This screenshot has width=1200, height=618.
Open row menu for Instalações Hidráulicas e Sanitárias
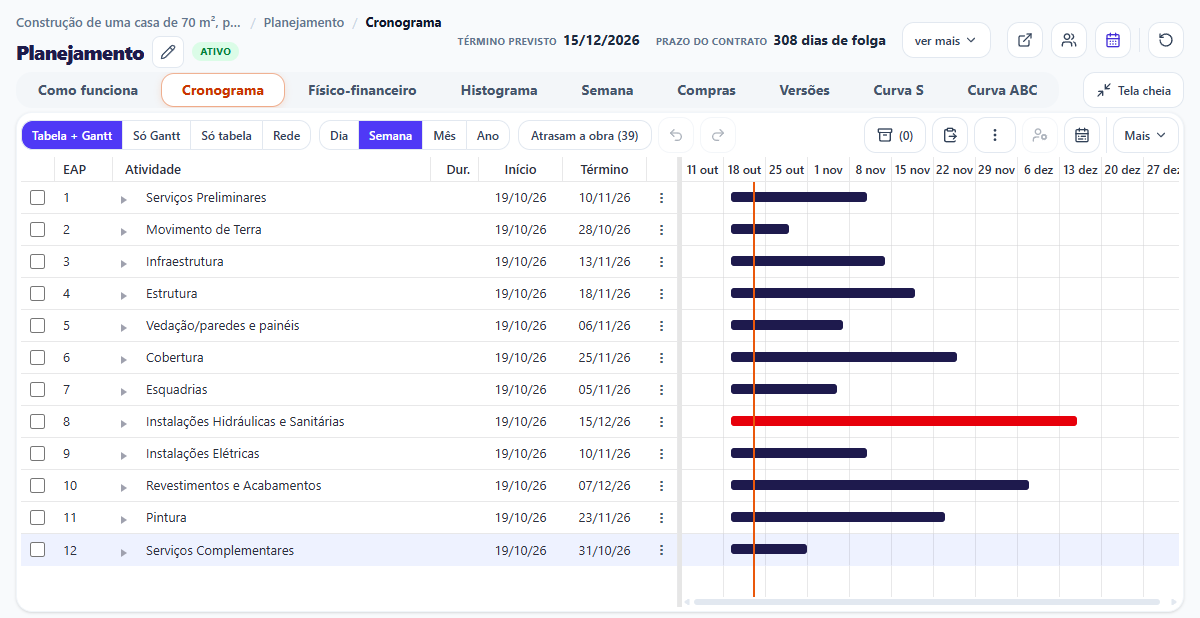click(x=661, y=422)
